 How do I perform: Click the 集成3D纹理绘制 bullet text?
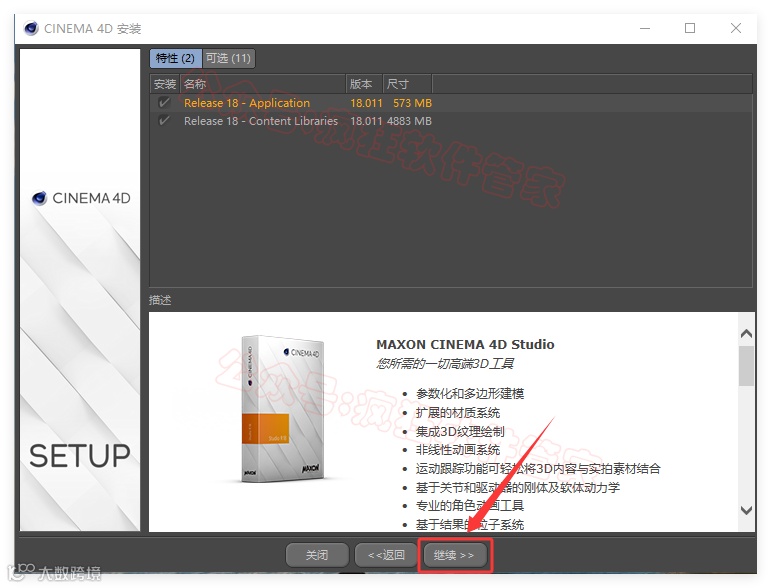460,432
